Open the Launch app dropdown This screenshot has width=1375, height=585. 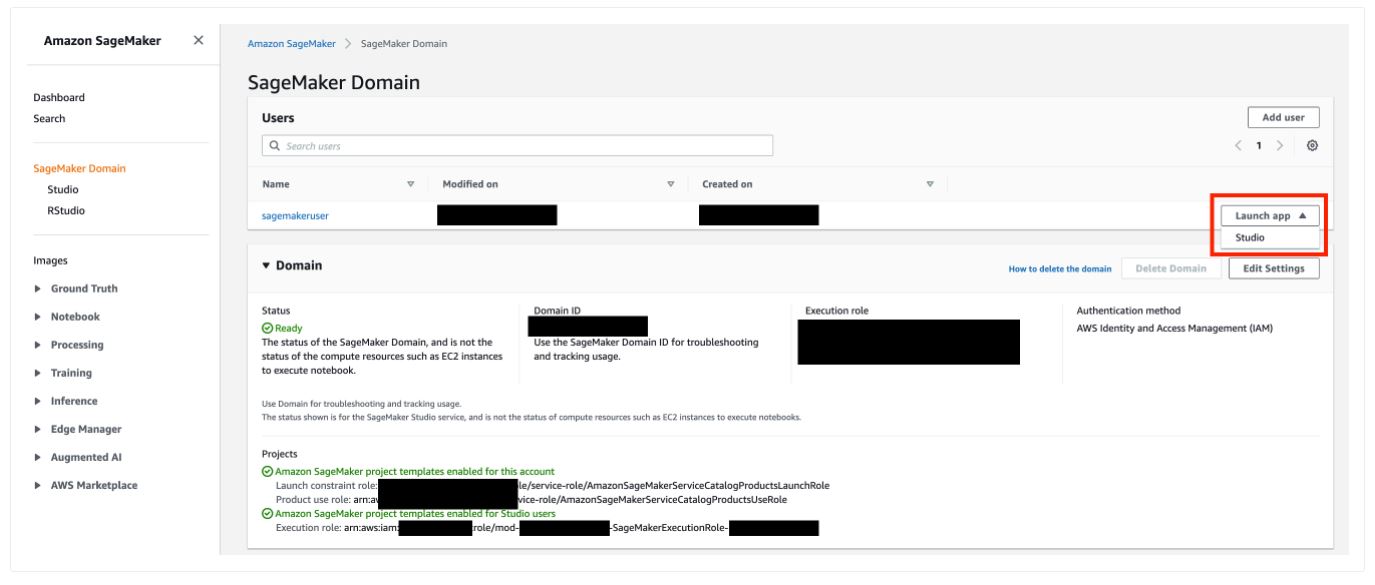(1269, 215)
